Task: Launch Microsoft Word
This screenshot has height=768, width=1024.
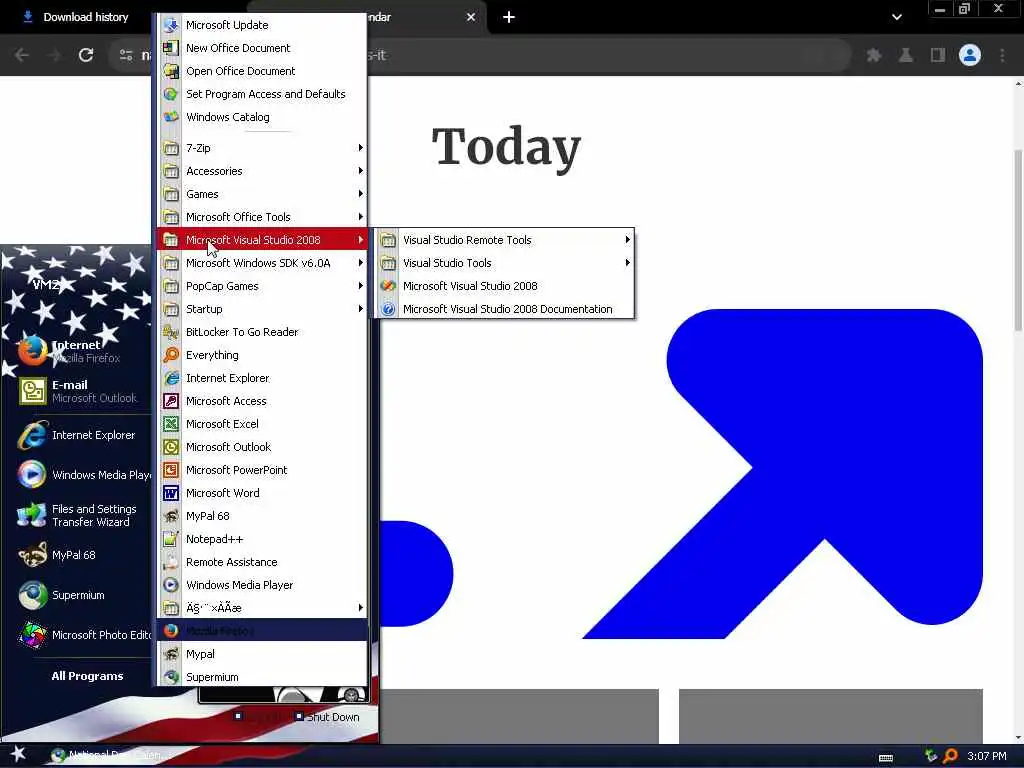Action: tap(262, 493)
